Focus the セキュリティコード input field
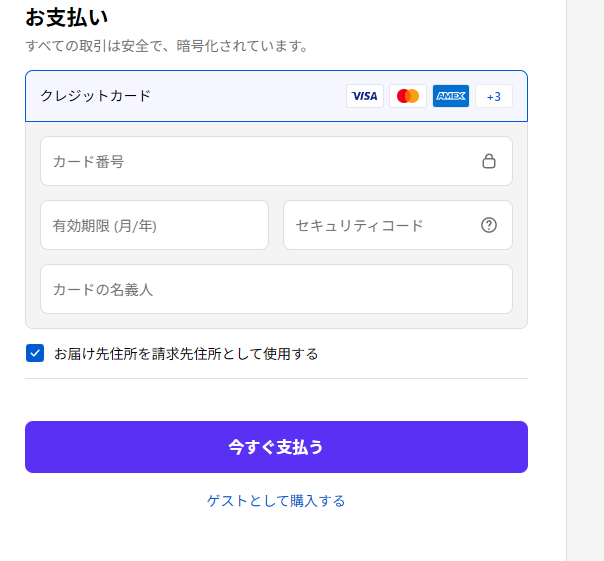Viewport: 604px width, 561px height. pyautogui.click(x=380, y=225)
